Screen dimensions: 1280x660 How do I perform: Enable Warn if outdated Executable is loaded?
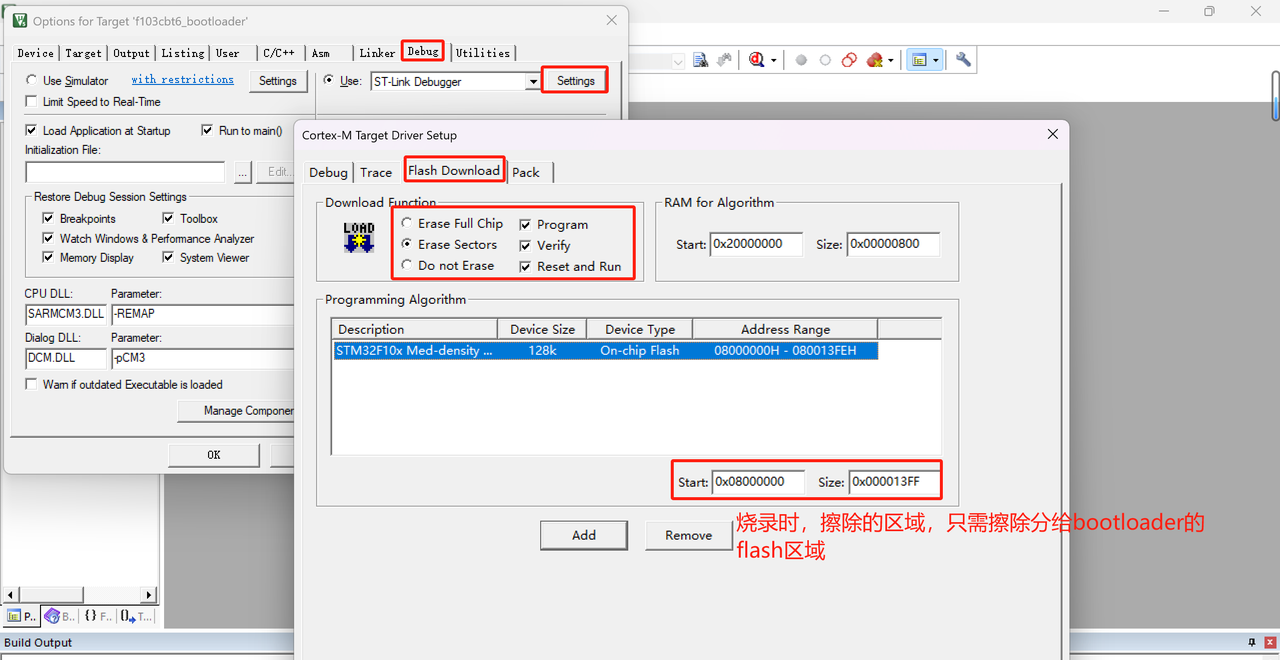pos(32,385)
